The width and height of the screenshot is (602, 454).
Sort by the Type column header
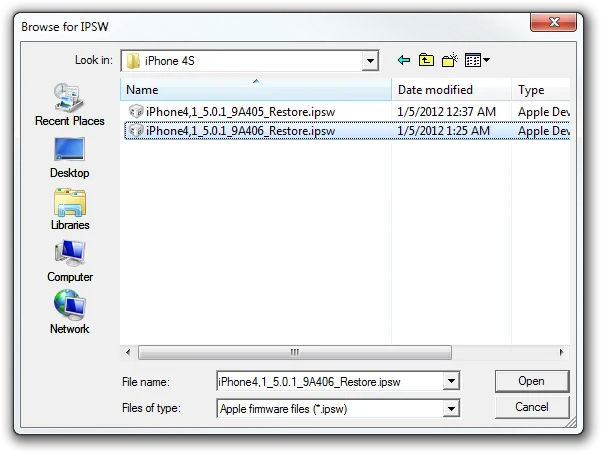(541, 90)
